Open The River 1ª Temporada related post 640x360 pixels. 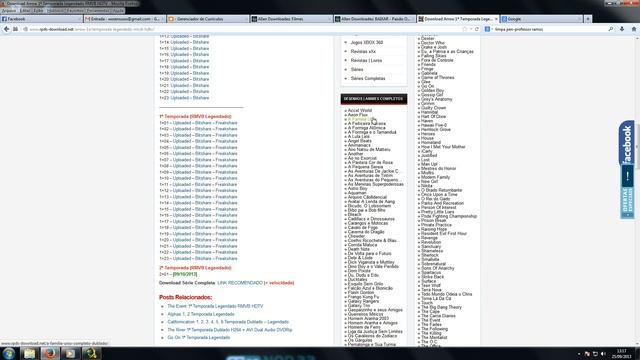[230, 330]
